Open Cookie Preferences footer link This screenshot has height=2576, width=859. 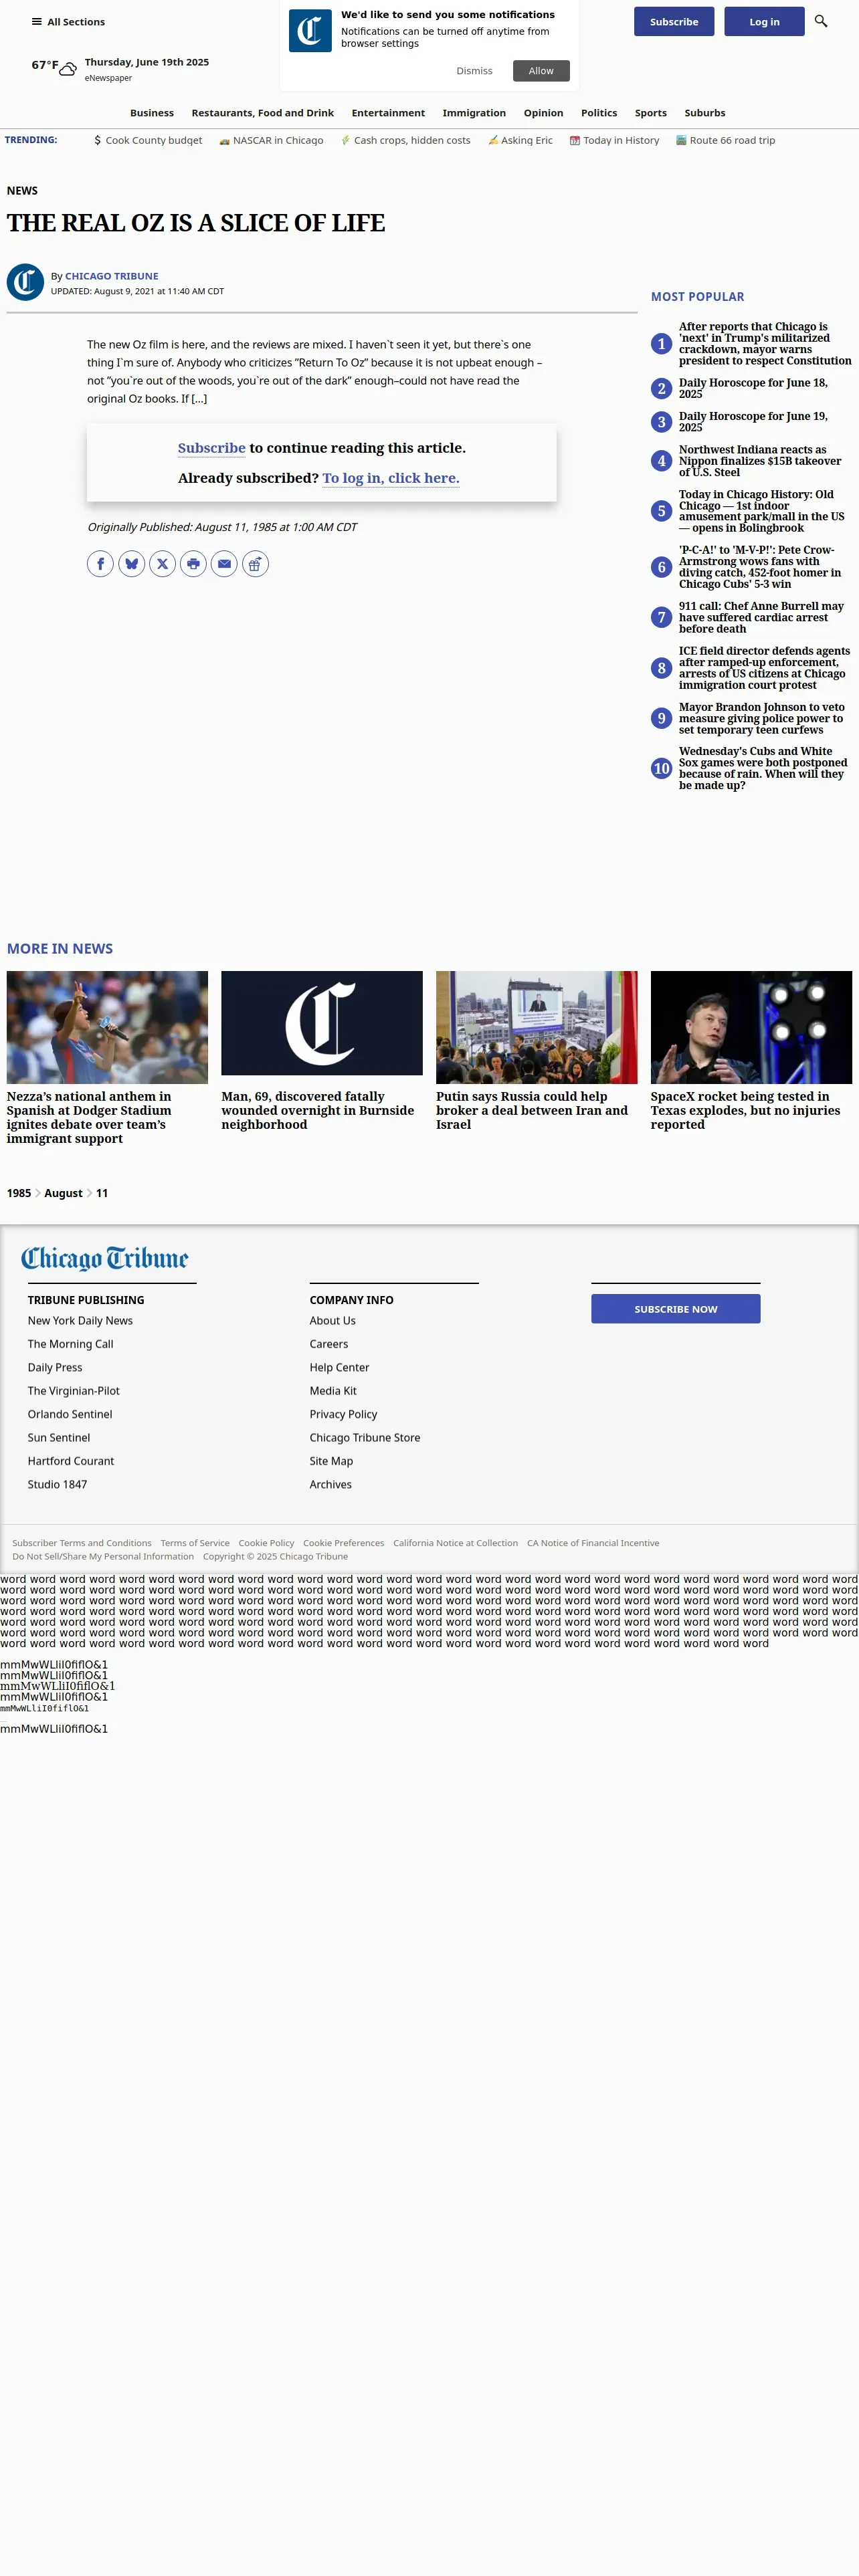pyautogui.click(x=343, y=1543)
